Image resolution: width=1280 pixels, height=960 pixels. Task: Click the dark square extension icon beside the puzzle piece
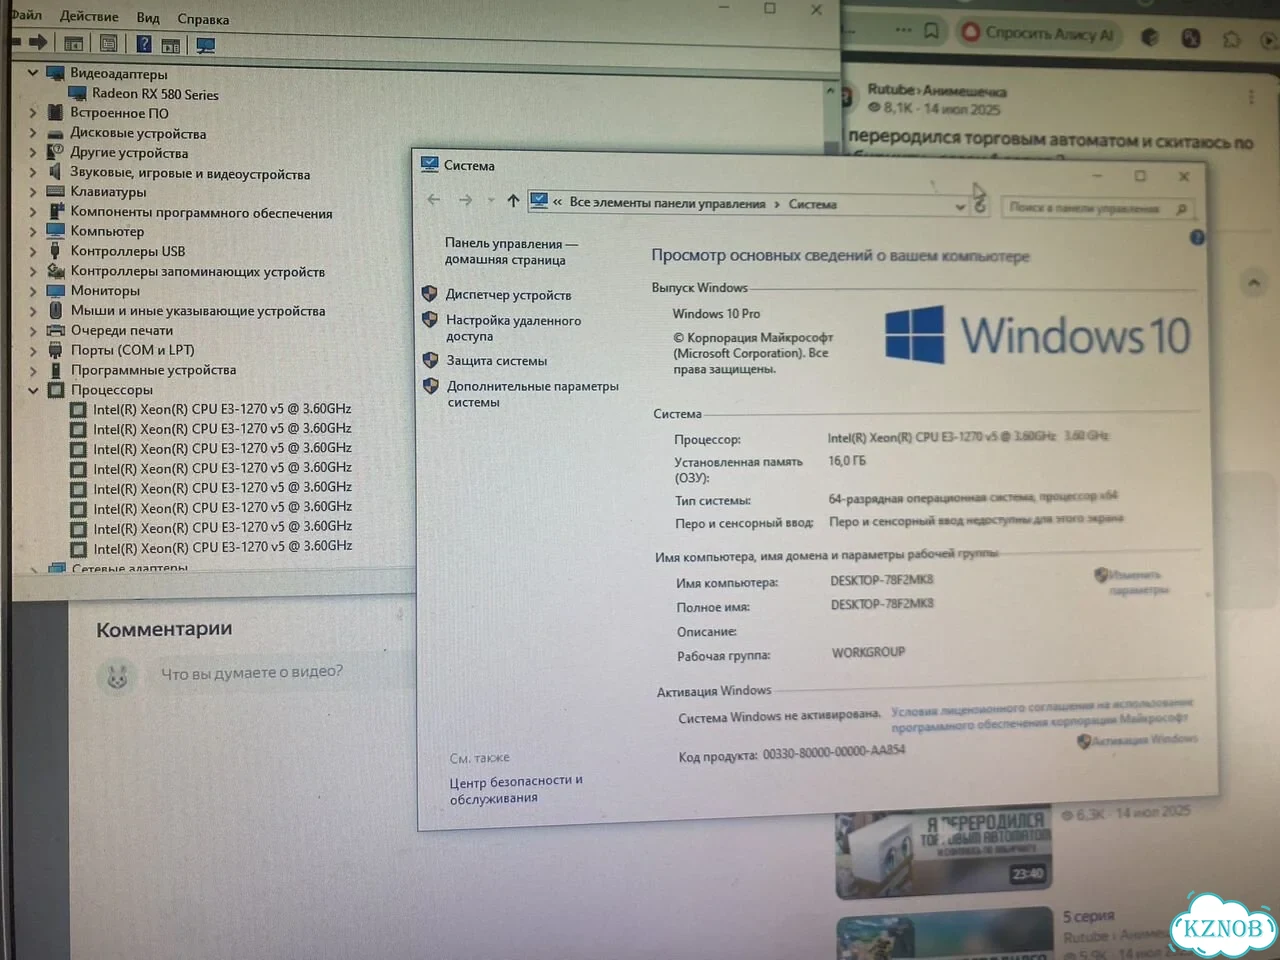1191,38
